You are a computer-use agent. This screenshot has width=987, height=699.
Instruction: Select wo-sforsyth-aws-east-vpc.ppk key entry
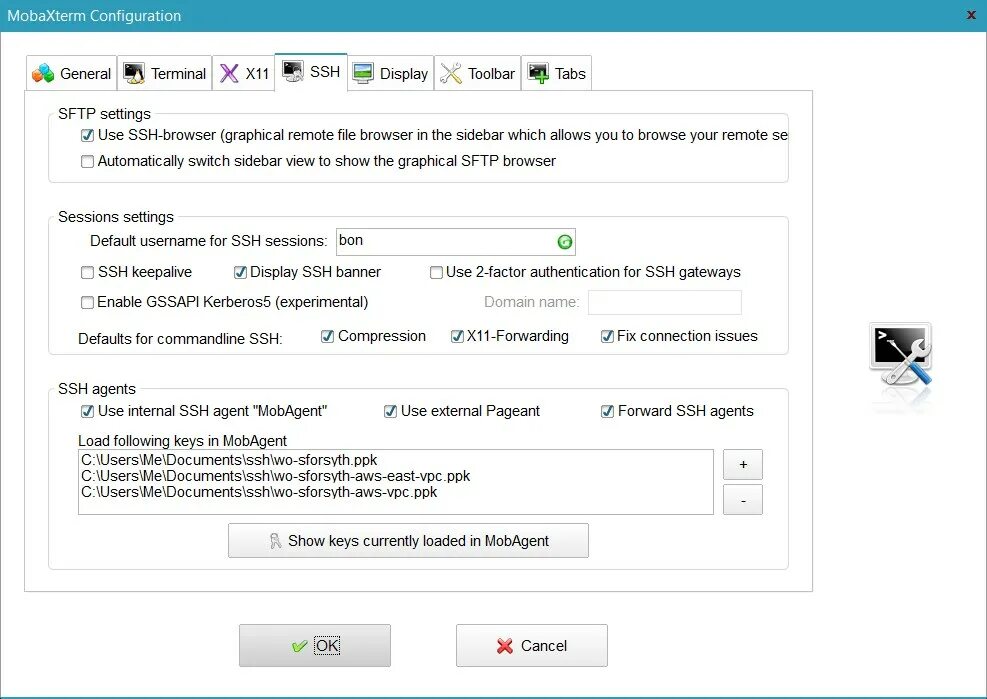[x=276, y=476]
